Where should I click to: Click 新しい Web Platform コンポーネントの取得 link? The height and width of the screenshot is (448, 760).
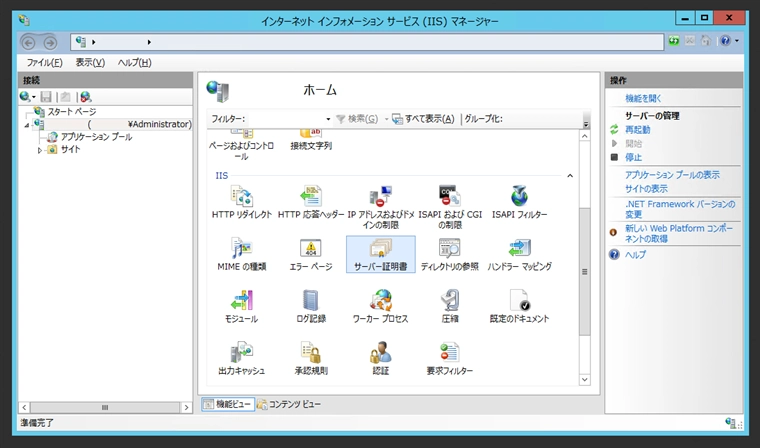(x=679, y=233)
